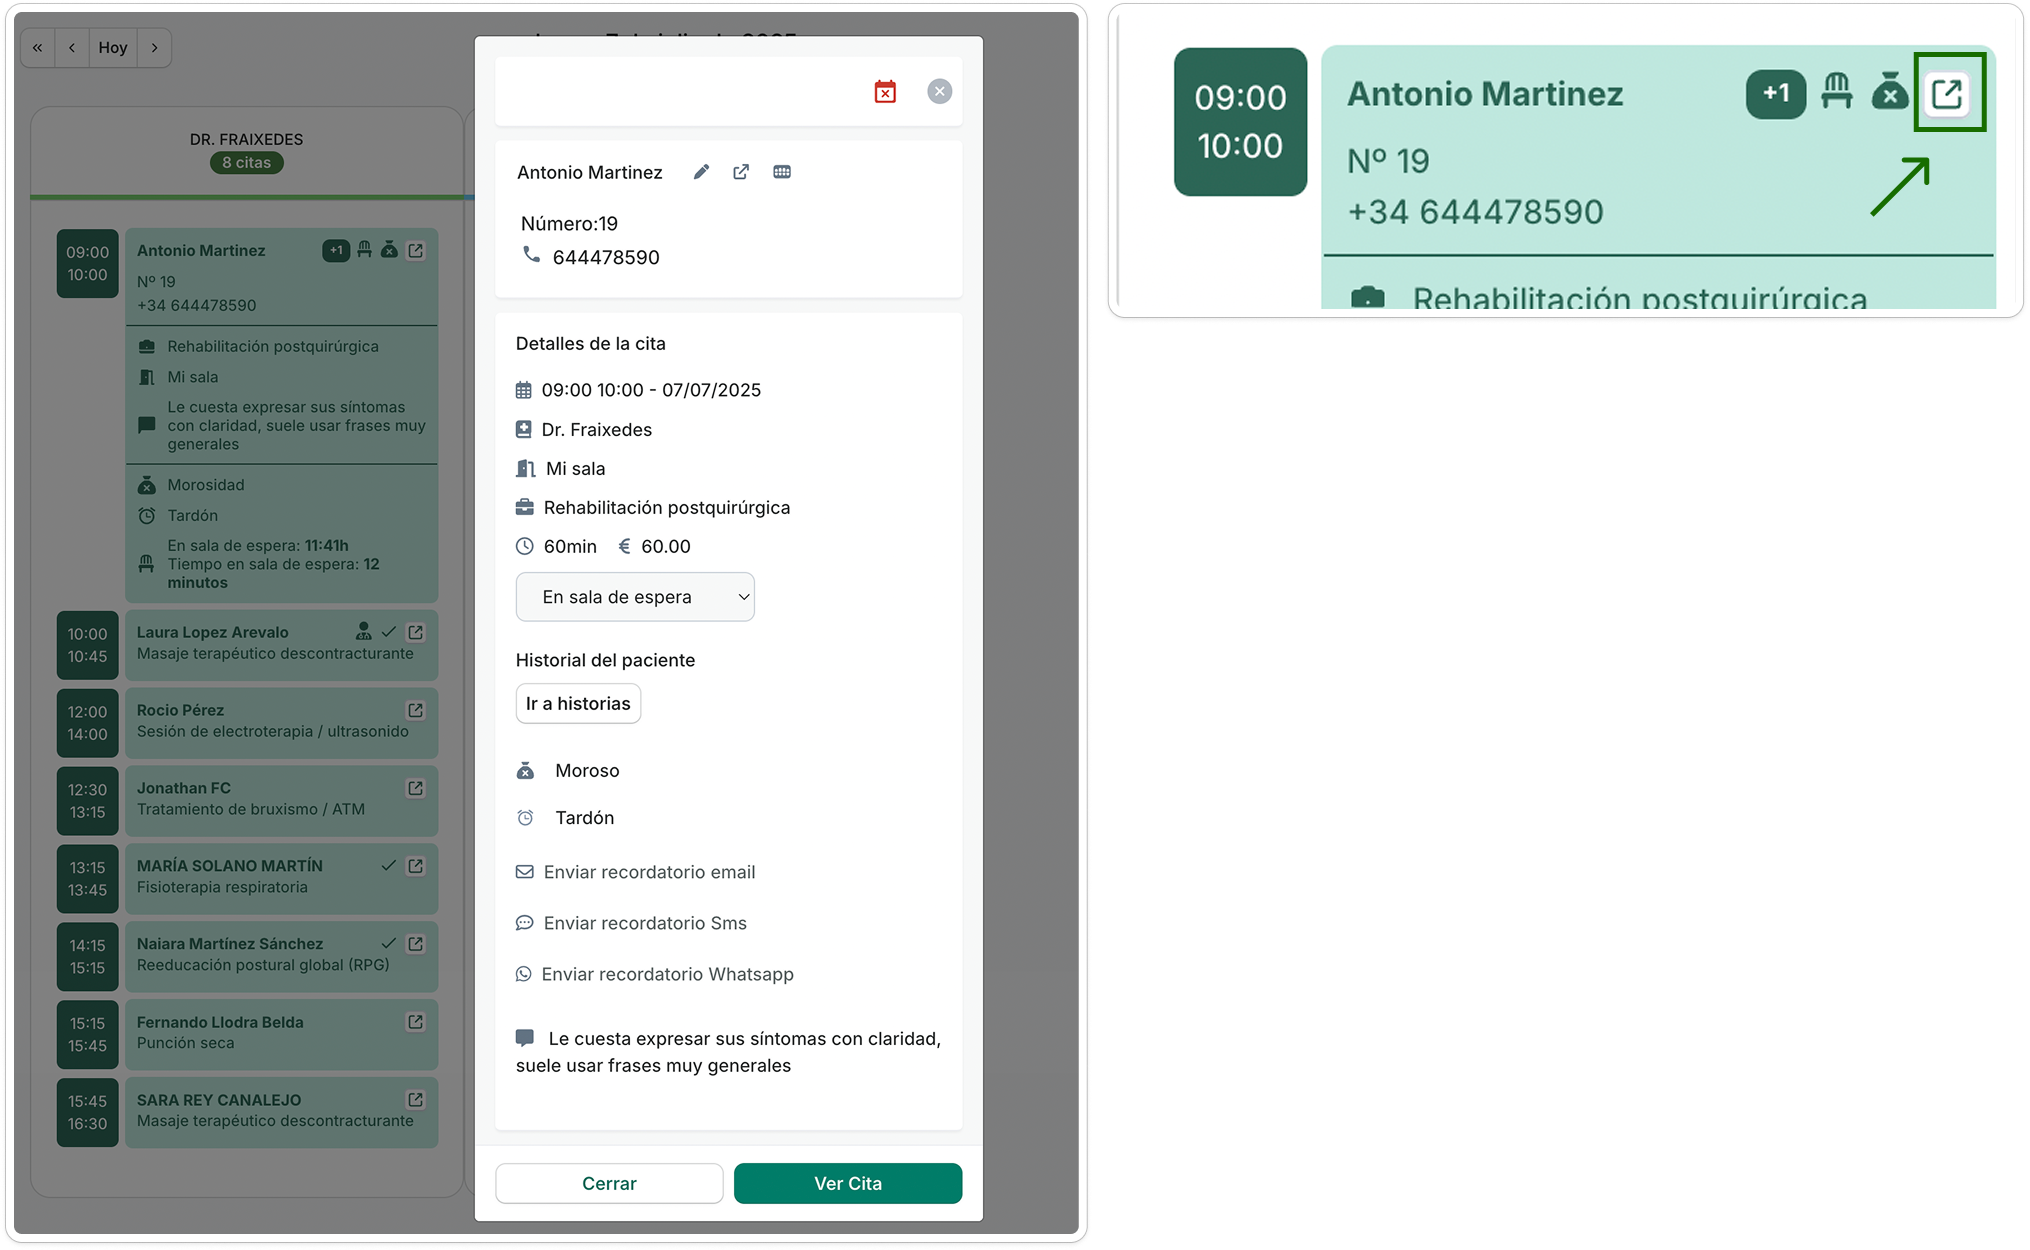Click 'Enviar recordatorio Whatsapp' option
The image size is (2030, 1250).
coord(666,974)
